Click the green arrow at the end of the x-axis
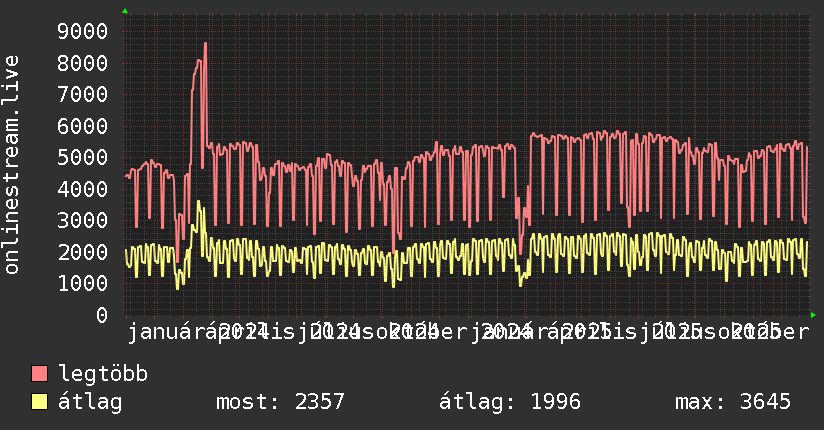 pyautogui.click(x=813, y=315)
